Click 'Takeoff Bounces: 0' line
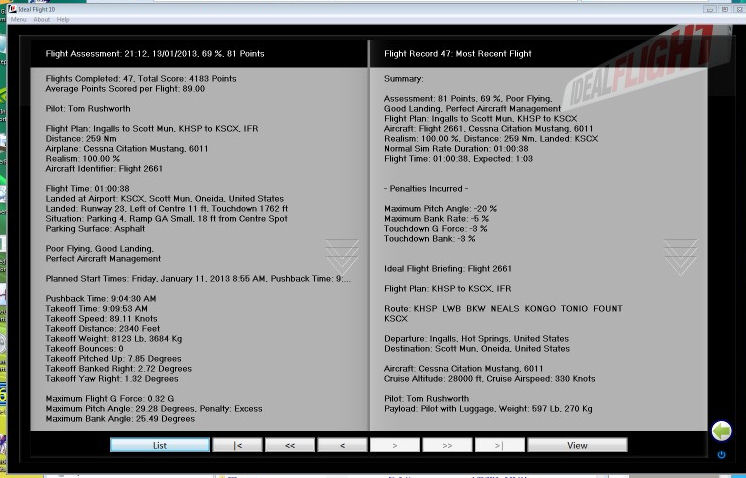Screen dimensions: 746x478 (84, 349)
